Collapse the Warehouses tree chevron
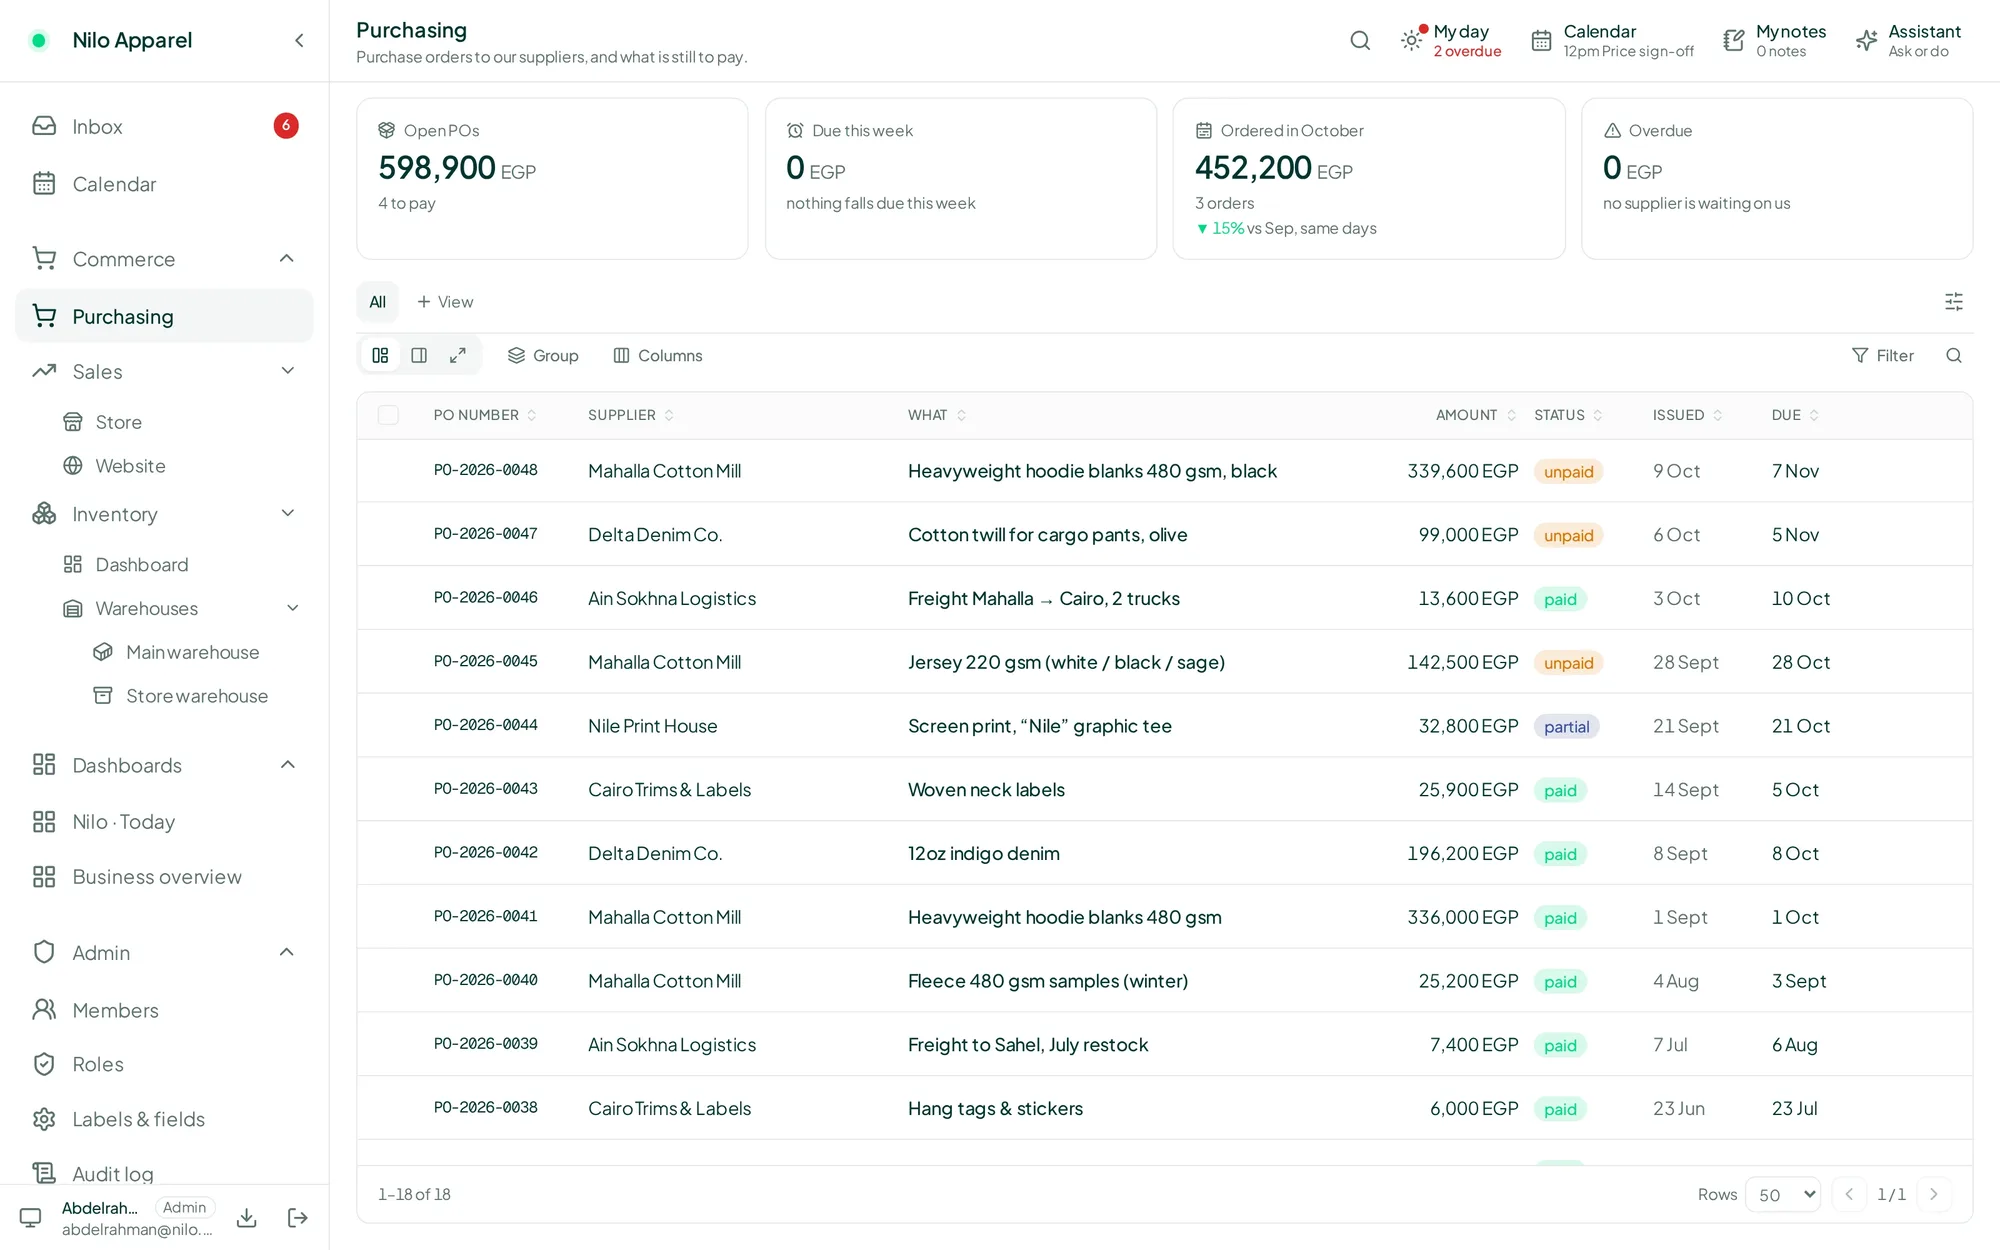 click(x=293, y=608)
